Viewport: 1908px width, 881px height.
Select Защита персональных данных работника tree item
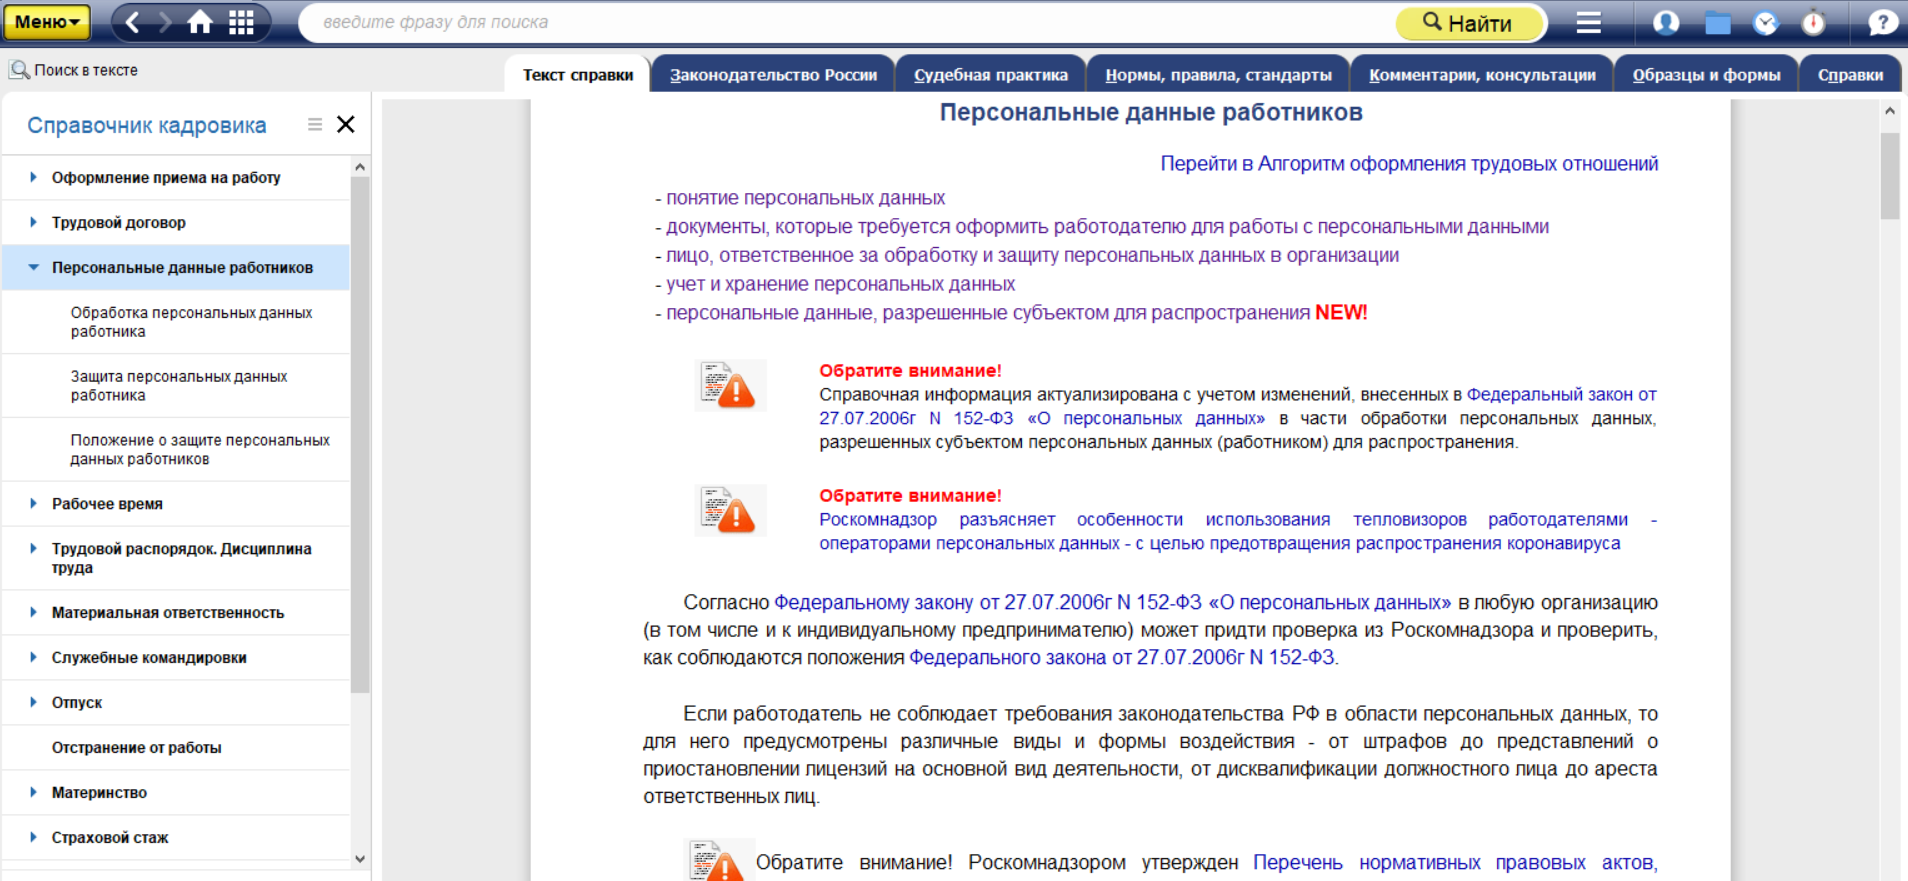[x=178, y=386]
